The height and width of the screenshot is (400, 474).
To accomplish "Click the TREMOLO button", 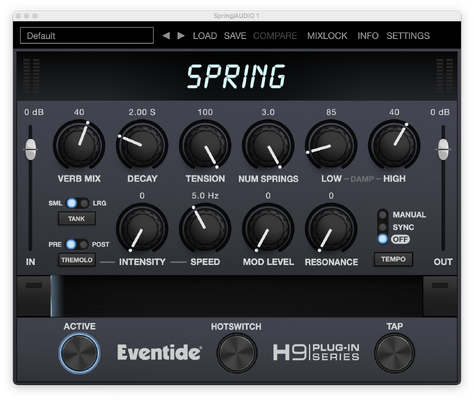I will click(x=77, y=260).
